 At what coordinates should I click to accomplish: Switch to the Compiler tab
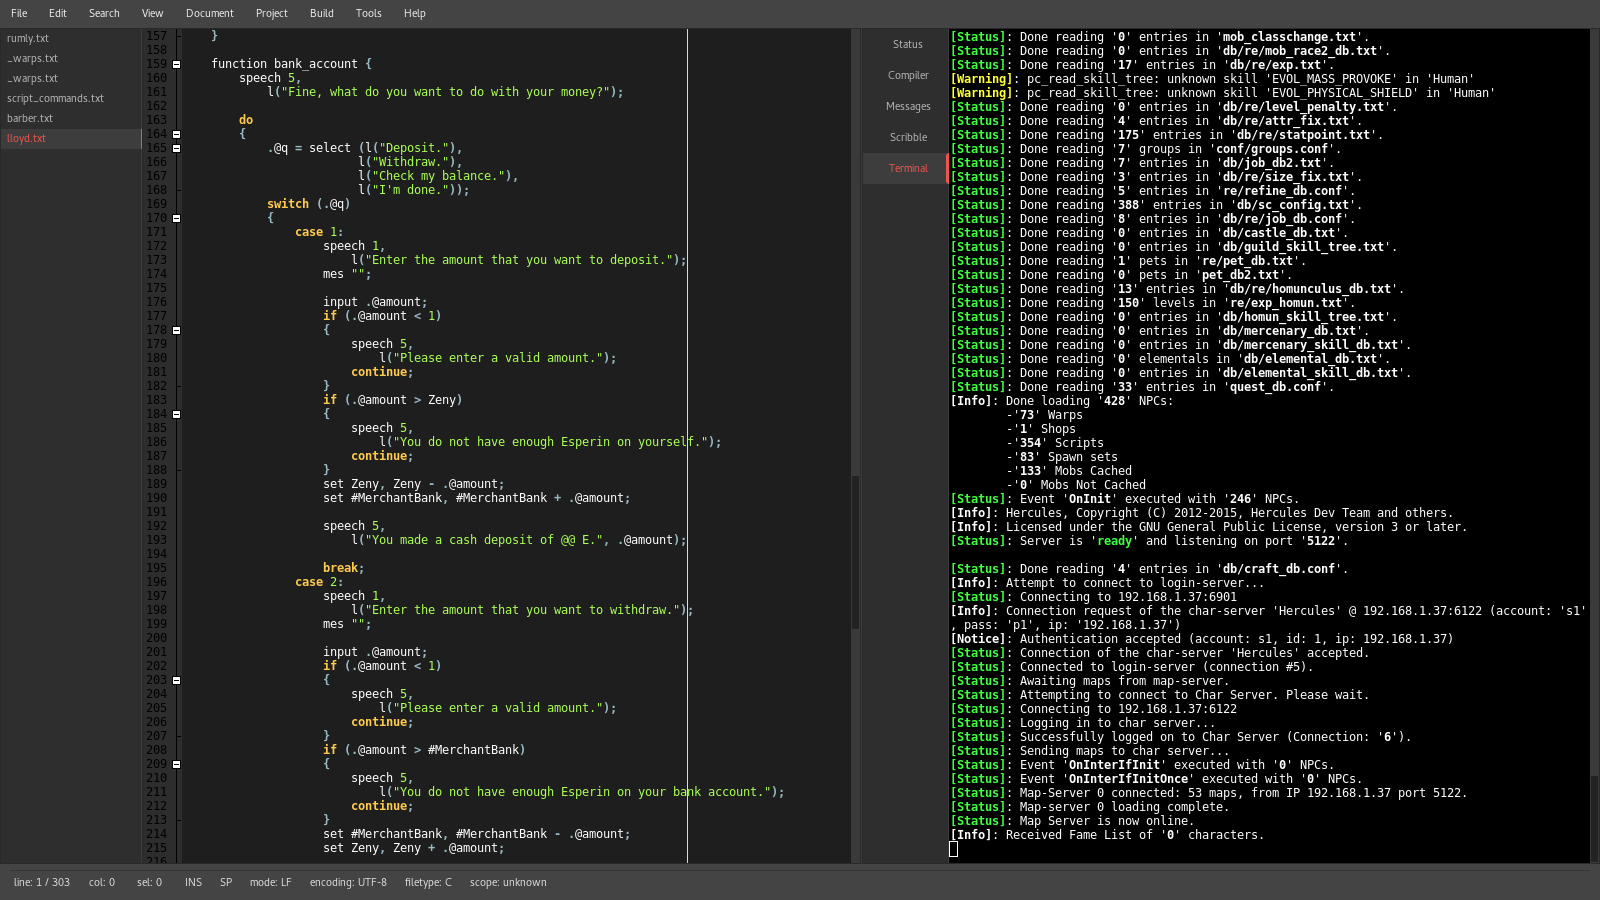(907, 75)
